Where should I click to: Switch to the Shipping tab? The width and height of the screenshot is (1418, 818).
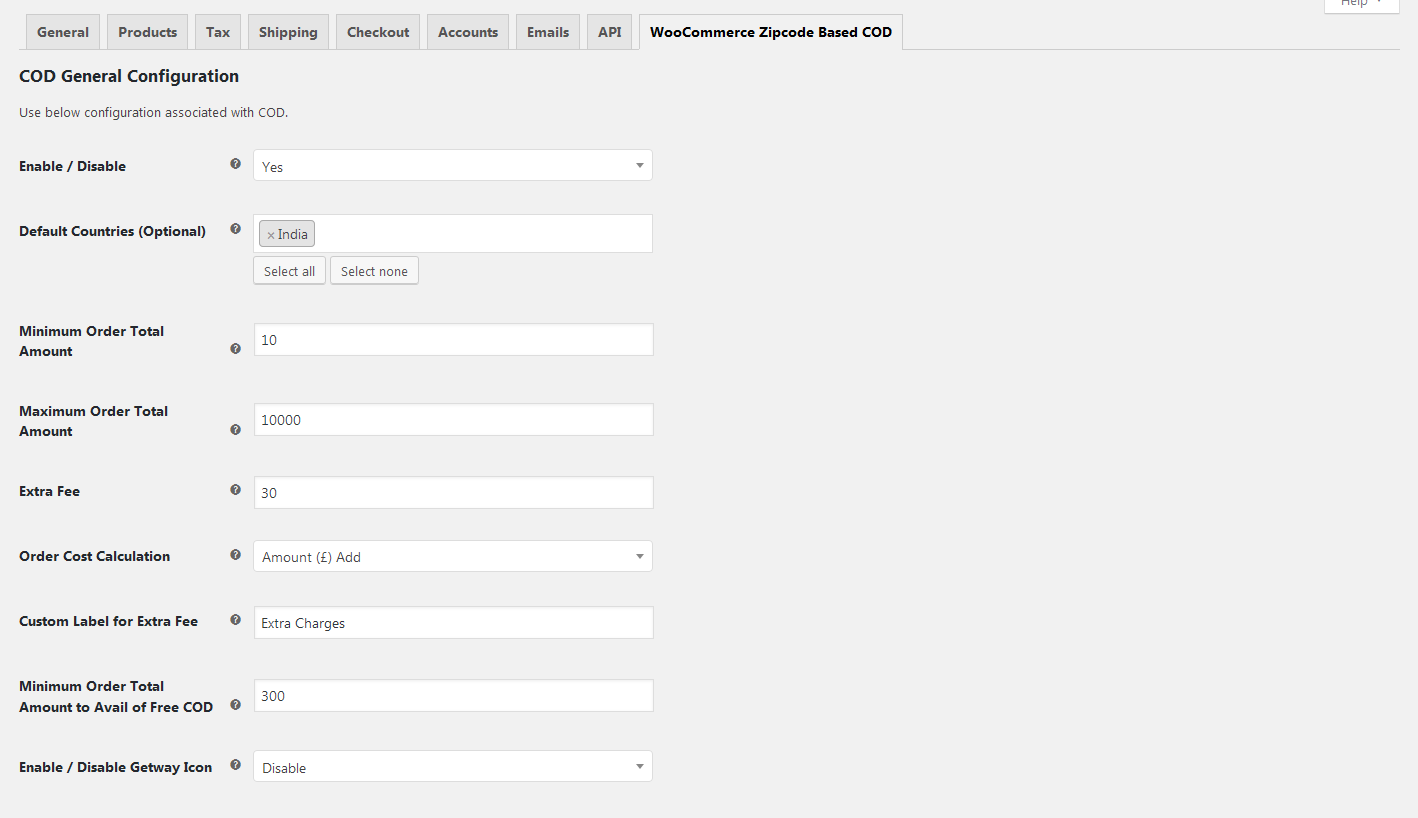tap(288, 32)
